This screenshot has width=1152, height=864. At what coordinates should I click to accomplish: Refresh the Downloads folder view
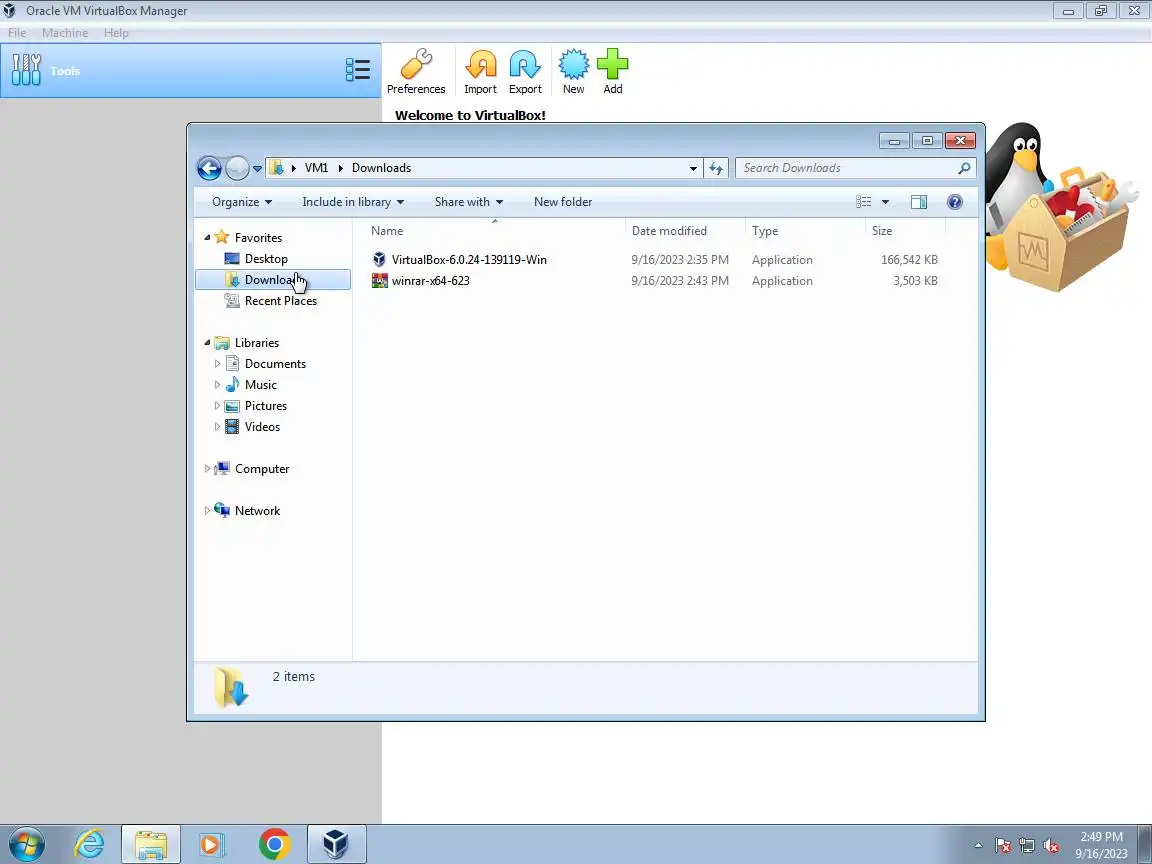(x=716, y=168)
